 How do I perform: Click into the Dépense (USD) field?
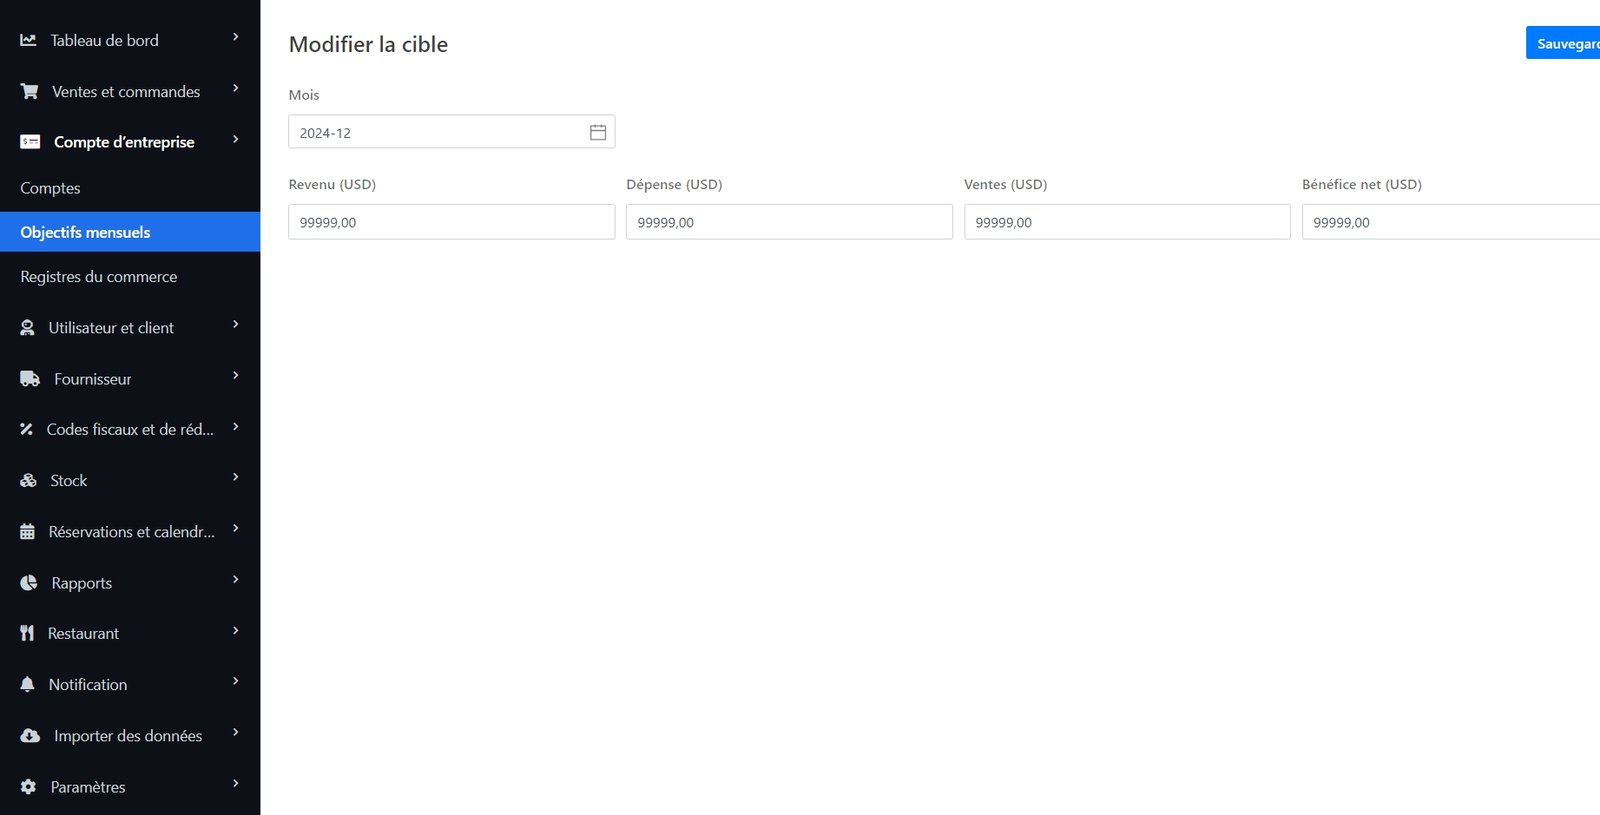coord(789,222)
